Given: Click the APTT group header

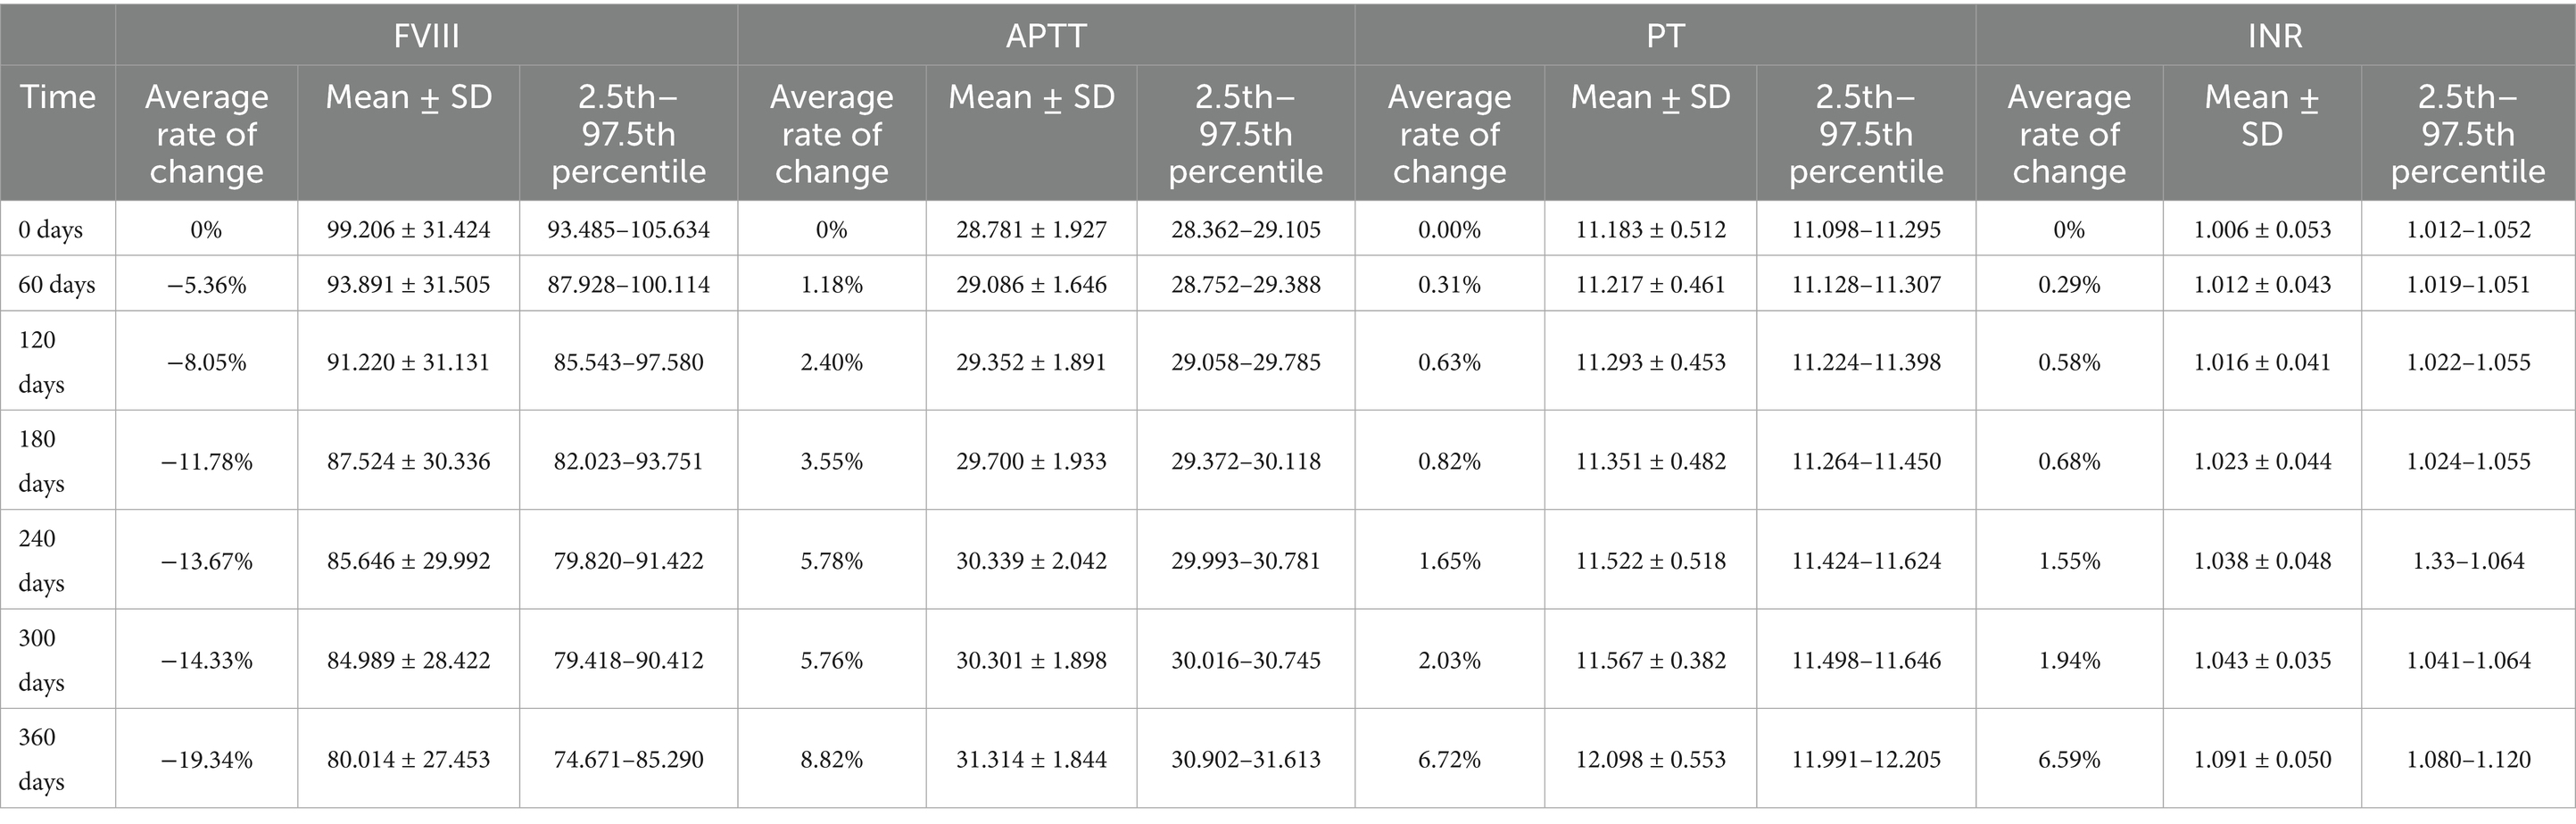Looking at the screenshot, I should pos(1045,36).
